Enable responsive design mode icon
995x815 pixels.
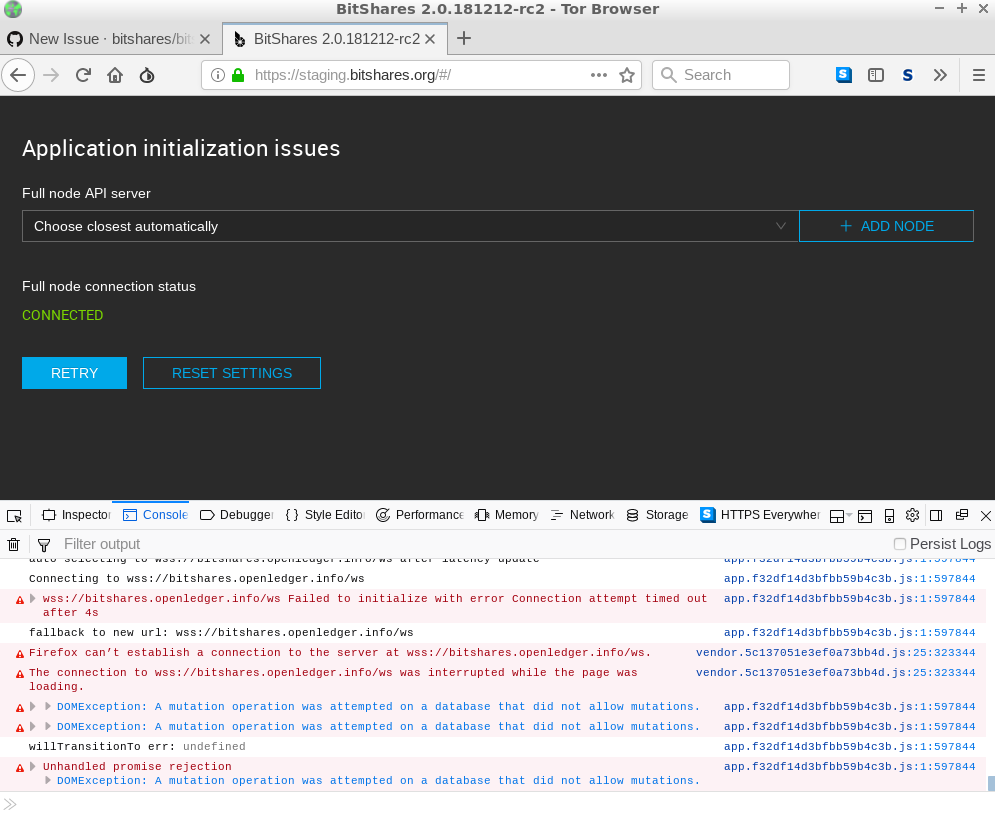coord(890,516)
